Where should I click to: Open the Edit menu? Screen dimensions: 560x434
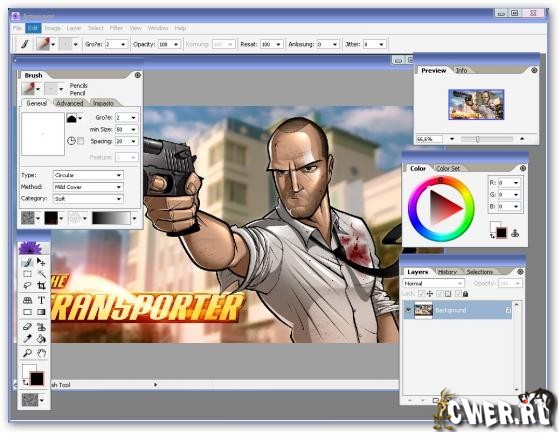click(x=33, y=28)
